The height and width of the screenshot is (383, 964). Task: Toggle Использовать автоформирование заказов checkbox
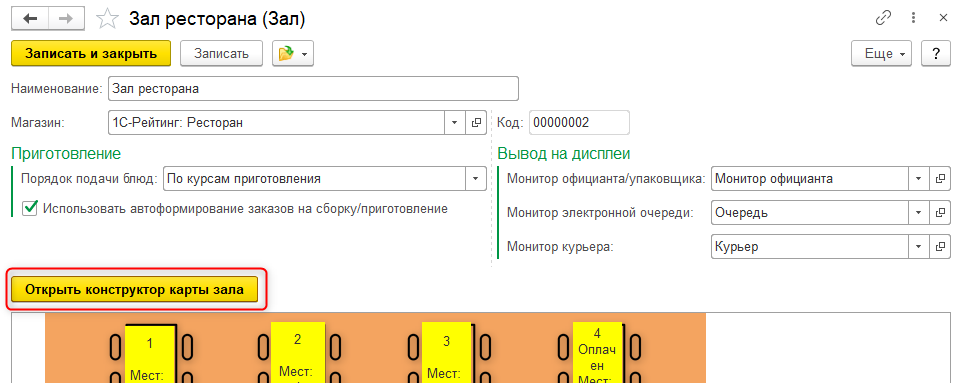[29, 208]
